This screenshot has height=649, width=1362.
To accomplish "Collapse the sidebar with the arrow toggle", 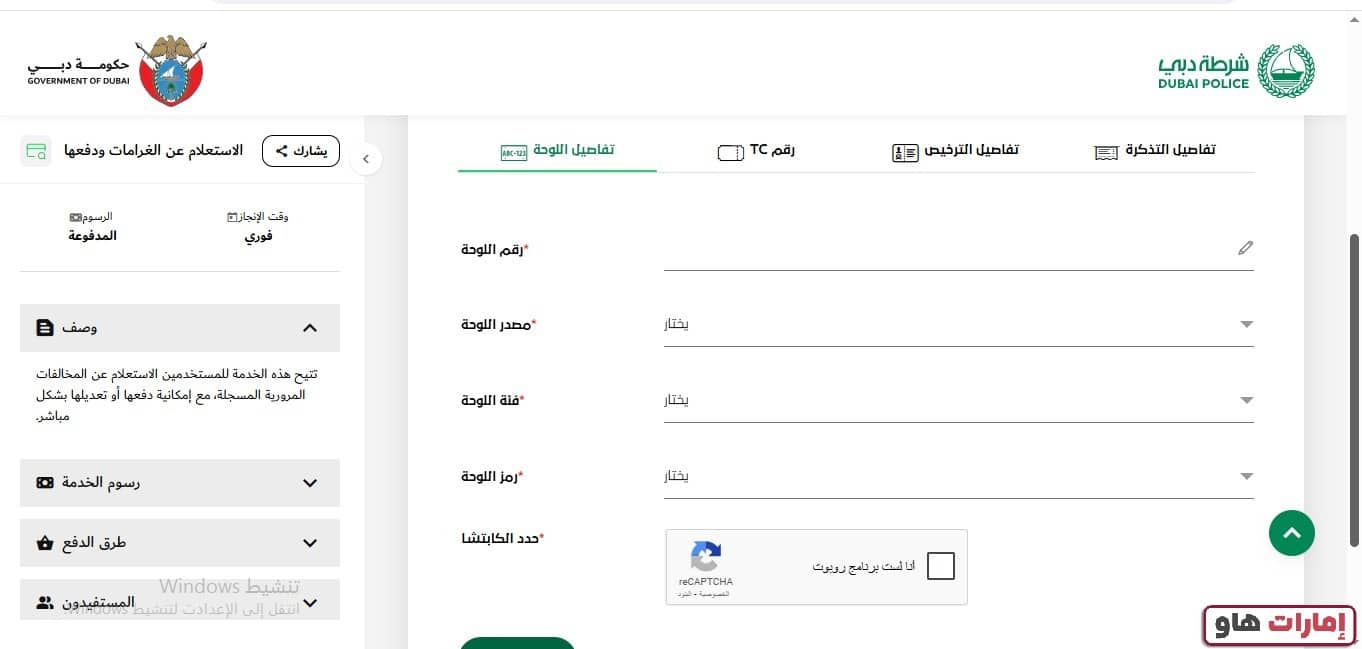I will click(367, 158).
